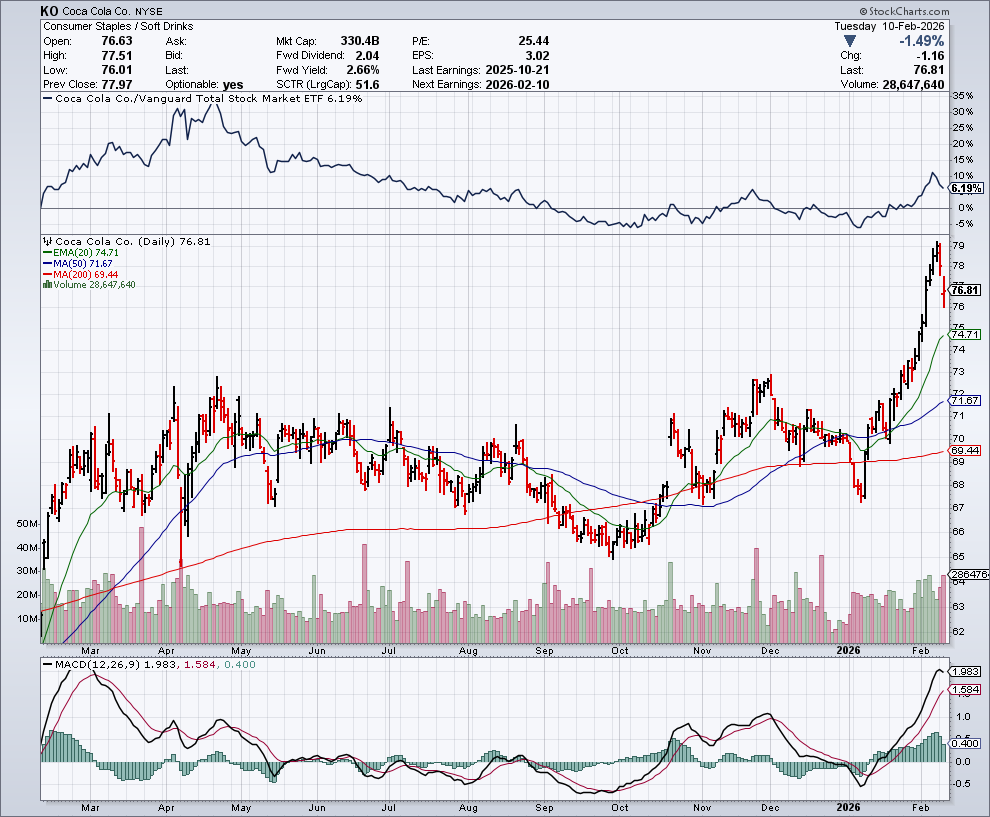Click the KO ticker symbol heading

[x=49, y=11]
